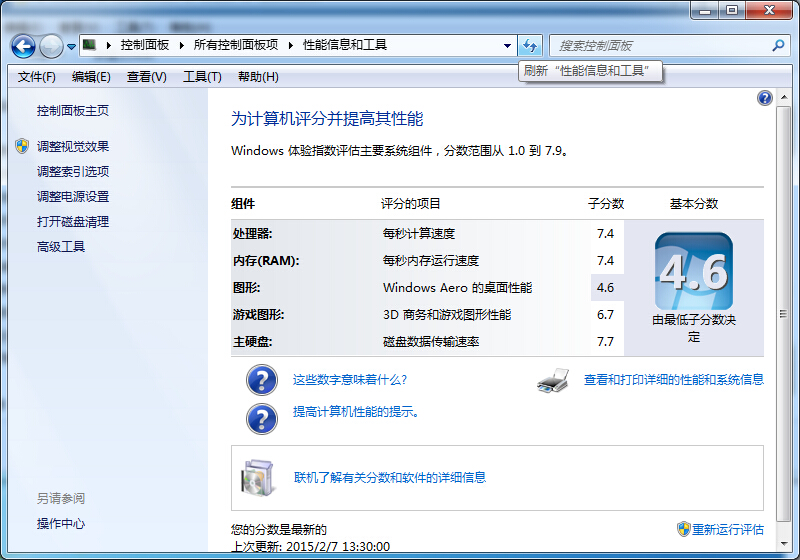Click the Back navigation arrow
800x560 pixels.
23,46
